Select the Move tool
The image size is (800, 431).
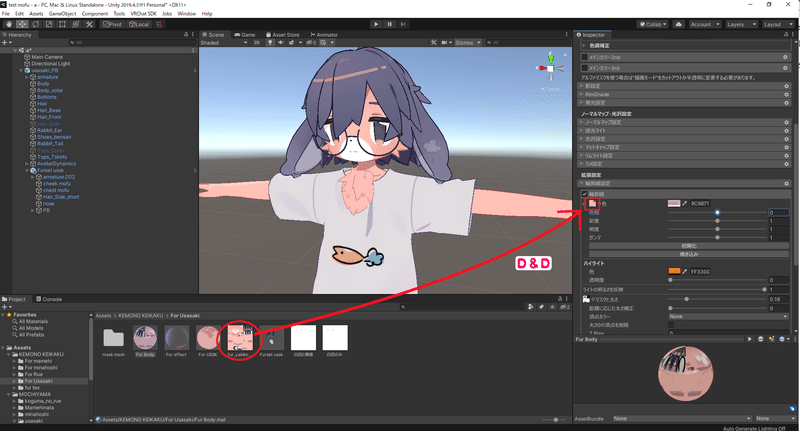click(22, 24)
